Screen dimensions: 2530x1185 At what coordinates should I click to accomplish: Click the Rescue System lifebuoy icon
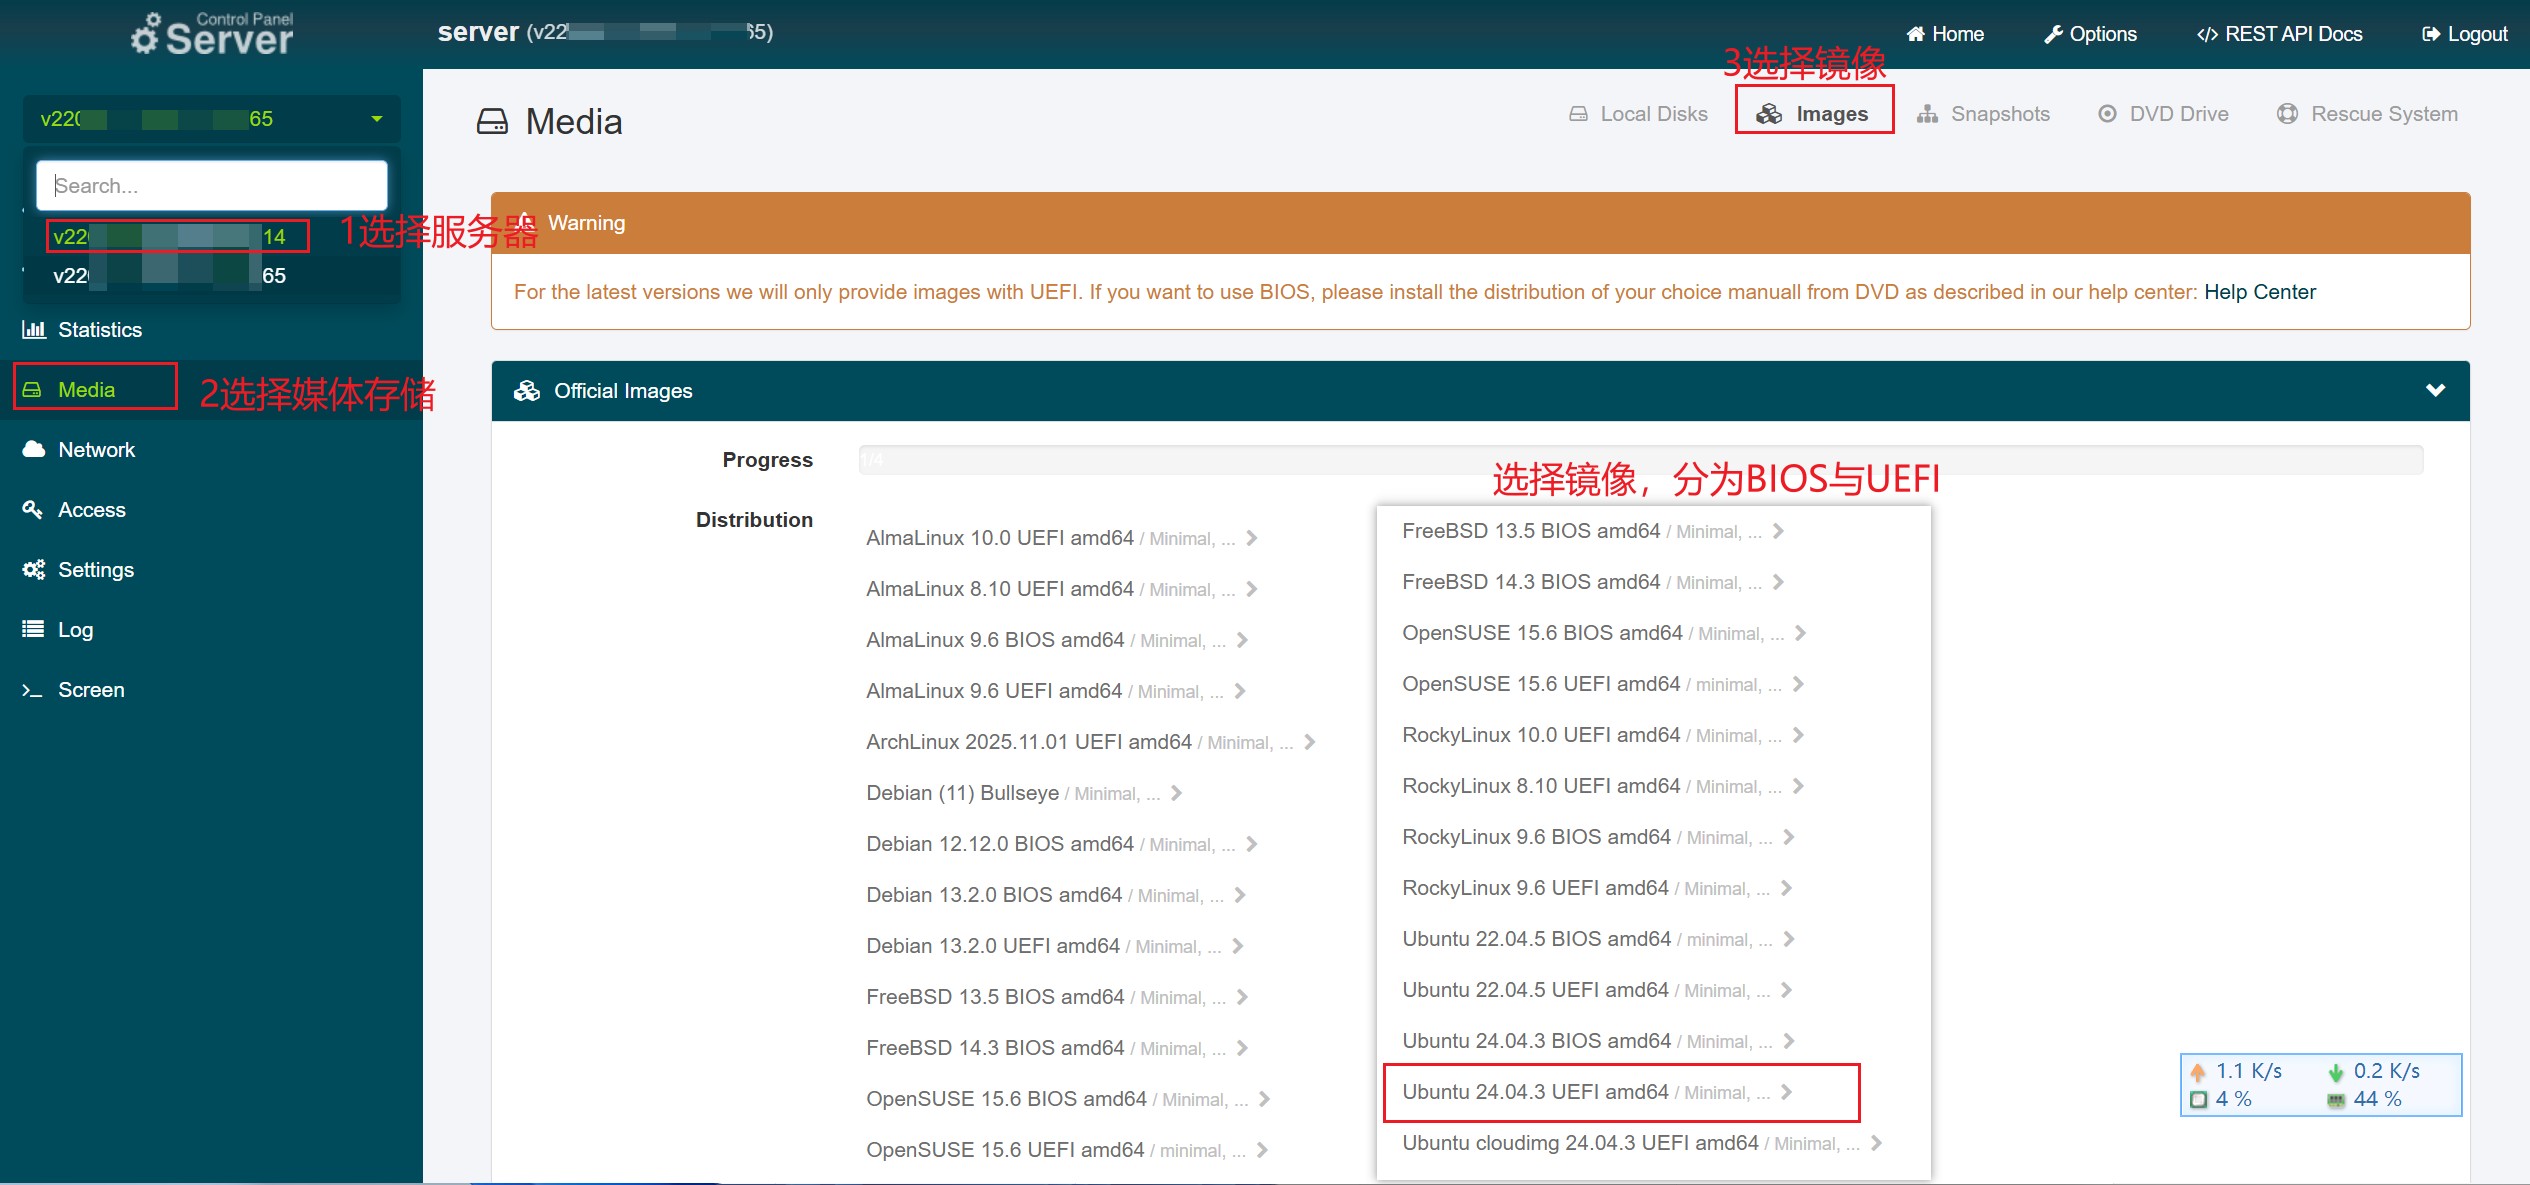coord(2287,114)
